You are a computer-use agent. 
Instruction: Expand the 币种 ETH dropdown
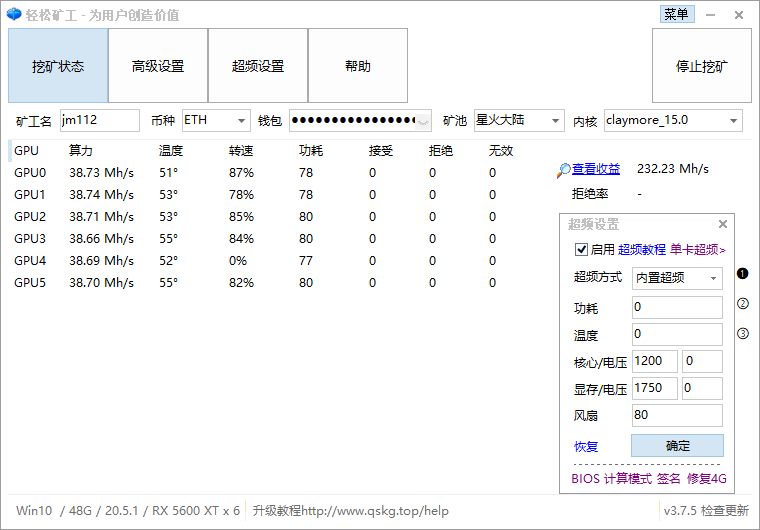pos(241,121)
